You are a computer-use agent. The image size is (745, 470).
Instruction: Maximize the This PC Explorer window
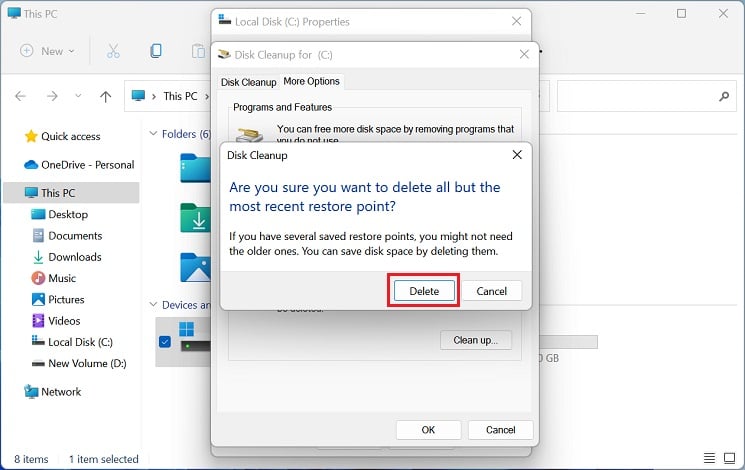681,13
